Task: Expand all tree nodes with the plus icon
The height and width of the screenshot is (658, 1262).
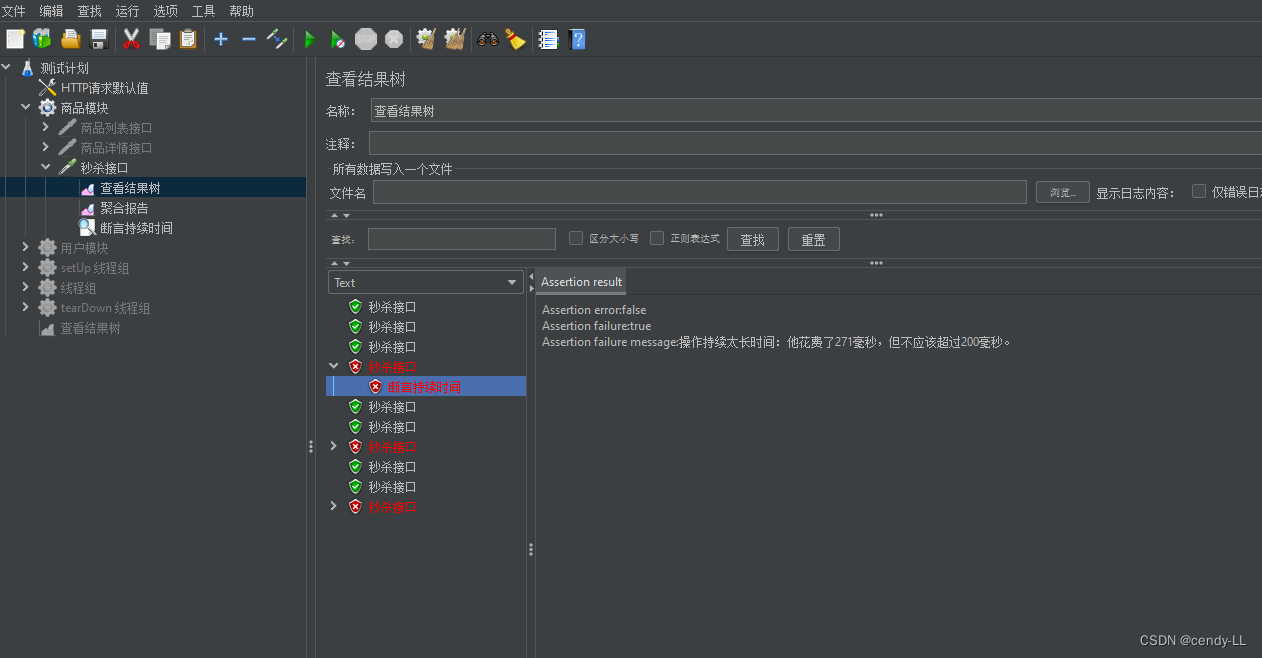Action: click(221, 39)
